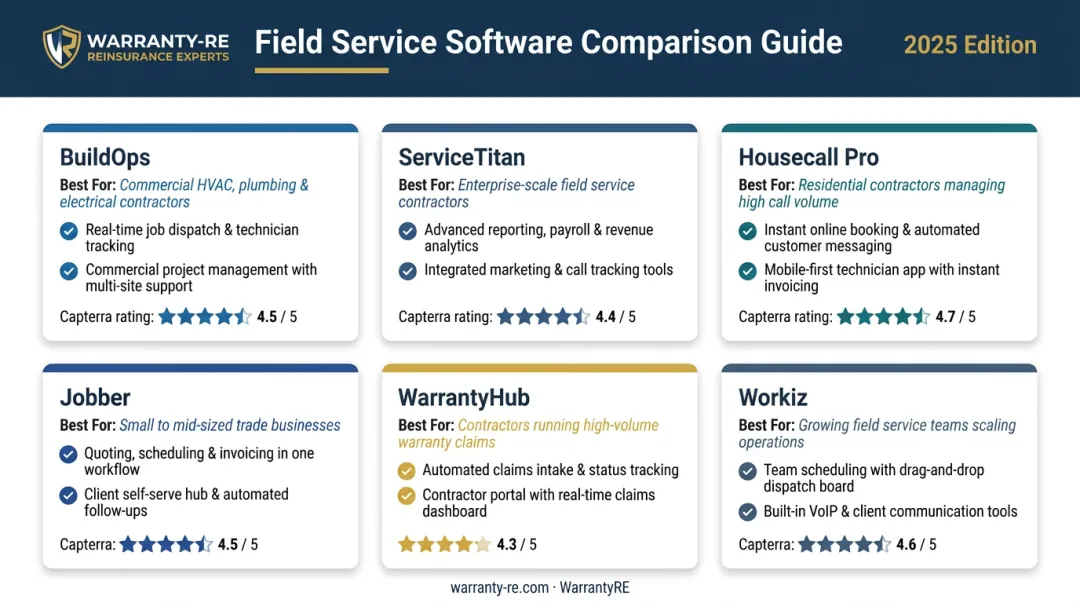
Task: Open the warranty-re.com footer link
Action: (499, 588)
